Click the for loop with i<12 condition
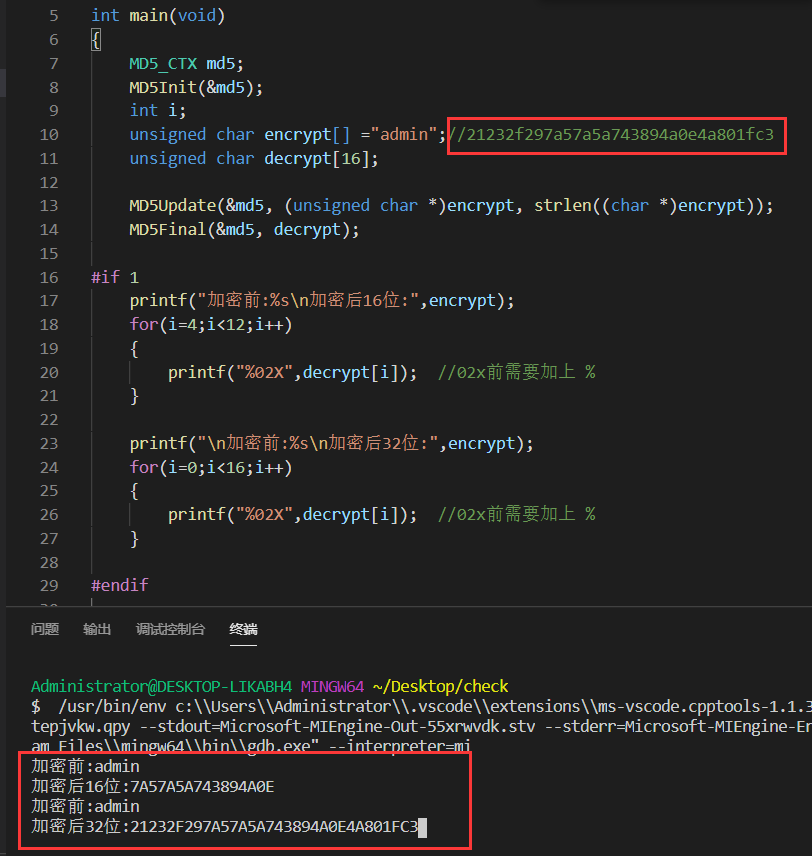 210,324
